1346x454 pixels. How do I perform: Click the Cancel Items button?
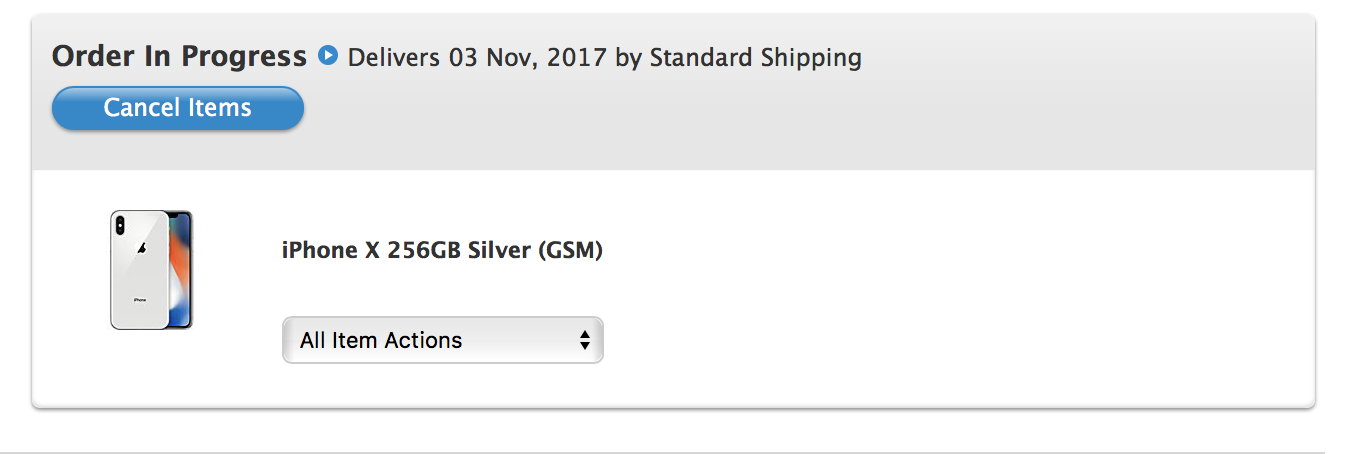pyautogui.click(x=178, y=108)
